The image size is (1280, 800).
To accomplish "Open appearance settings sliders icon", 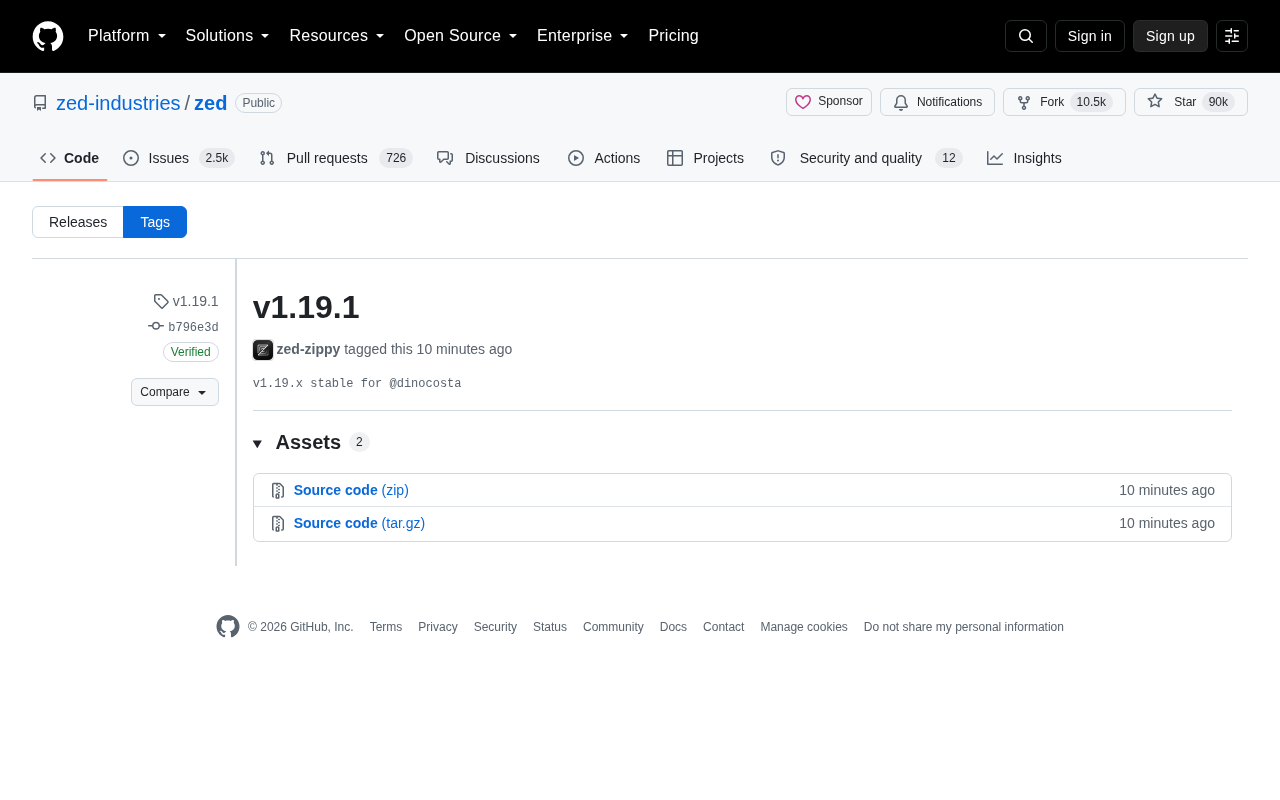I will click(1232, 36).
